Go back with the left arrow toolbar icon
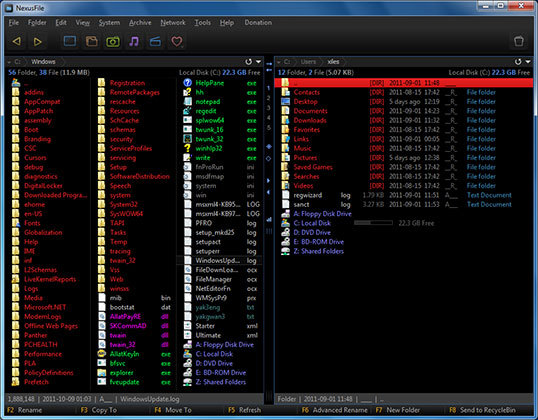 pos(16,42)
